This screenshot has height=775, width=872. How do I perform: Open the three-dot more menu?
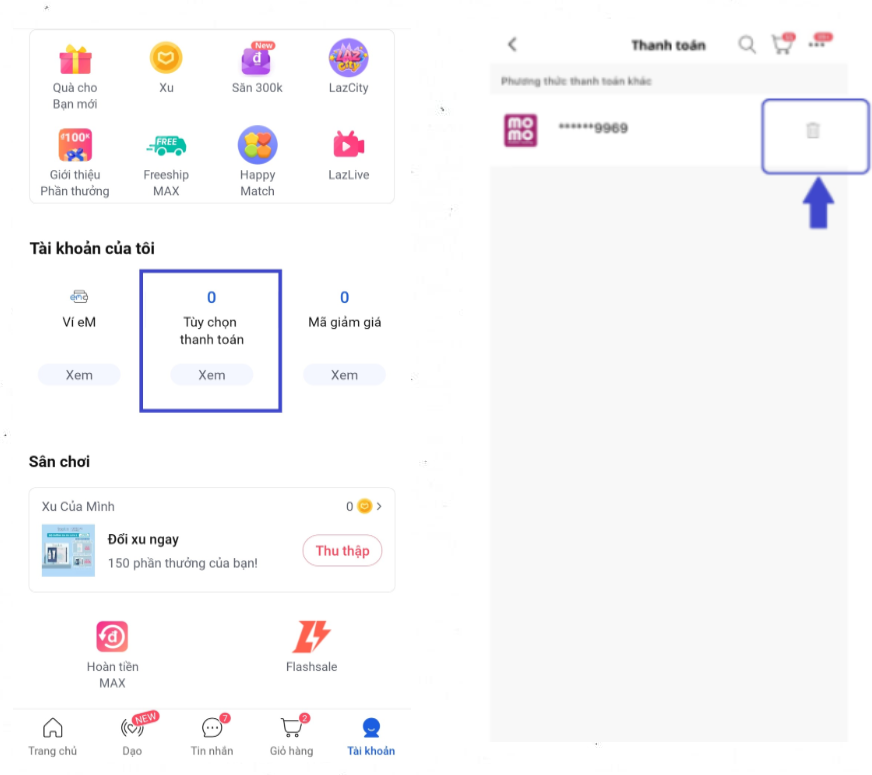[818, 43]
